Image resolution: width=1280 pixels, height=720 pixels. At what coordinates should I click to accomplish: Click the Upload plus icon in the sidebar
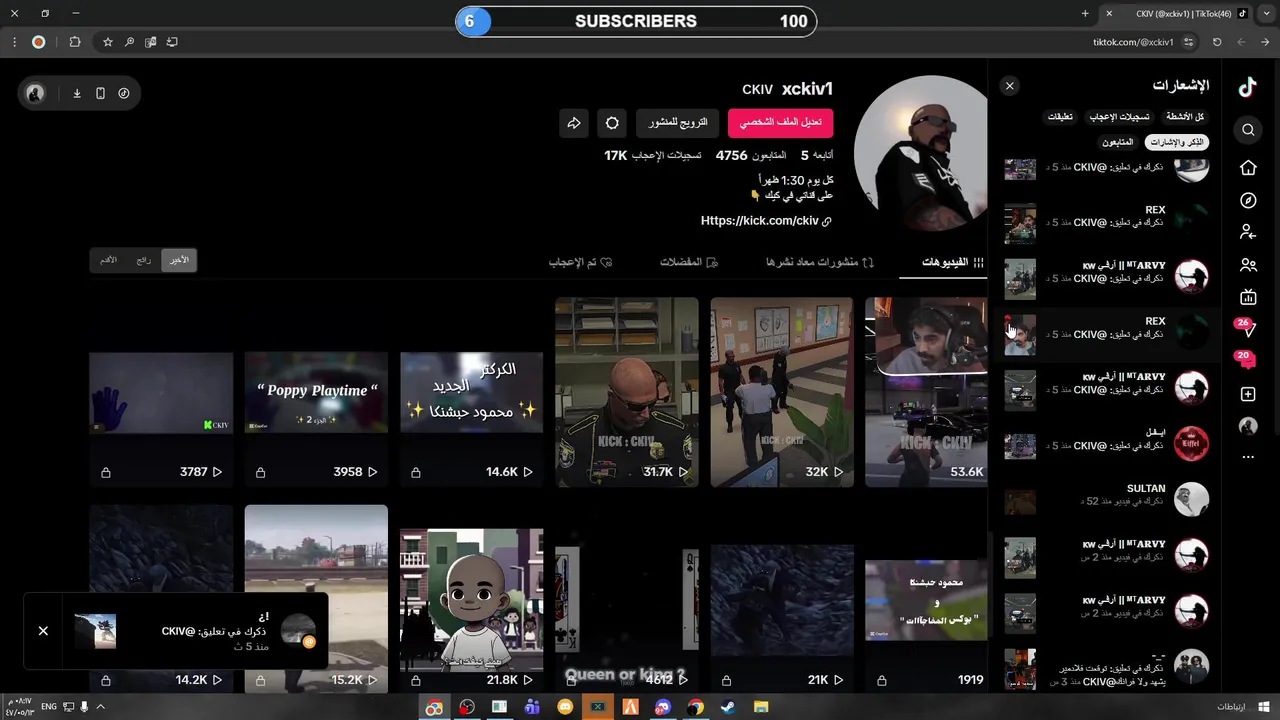[x=1248, y=394]
